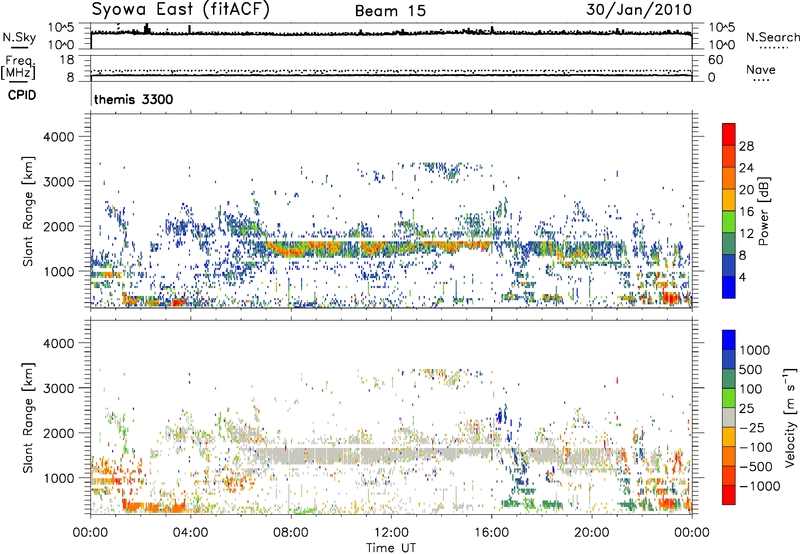Select the 'Power [dB]' colorbar title
800x554 pixels.
(x=764, y=211)
